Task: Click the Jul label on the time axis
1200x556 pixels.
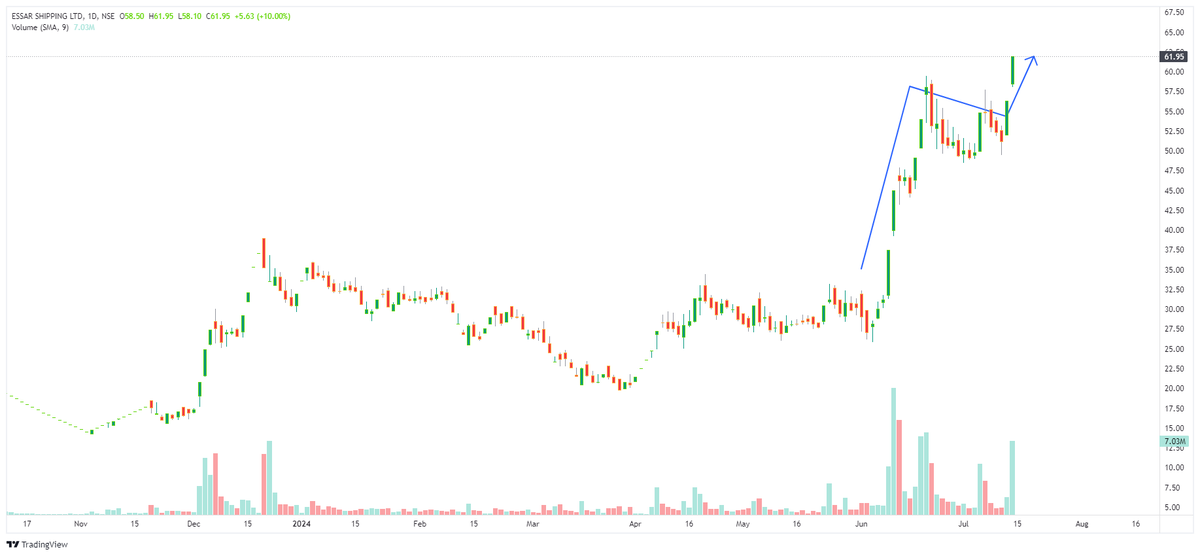Action: click(x=964, y=523)
